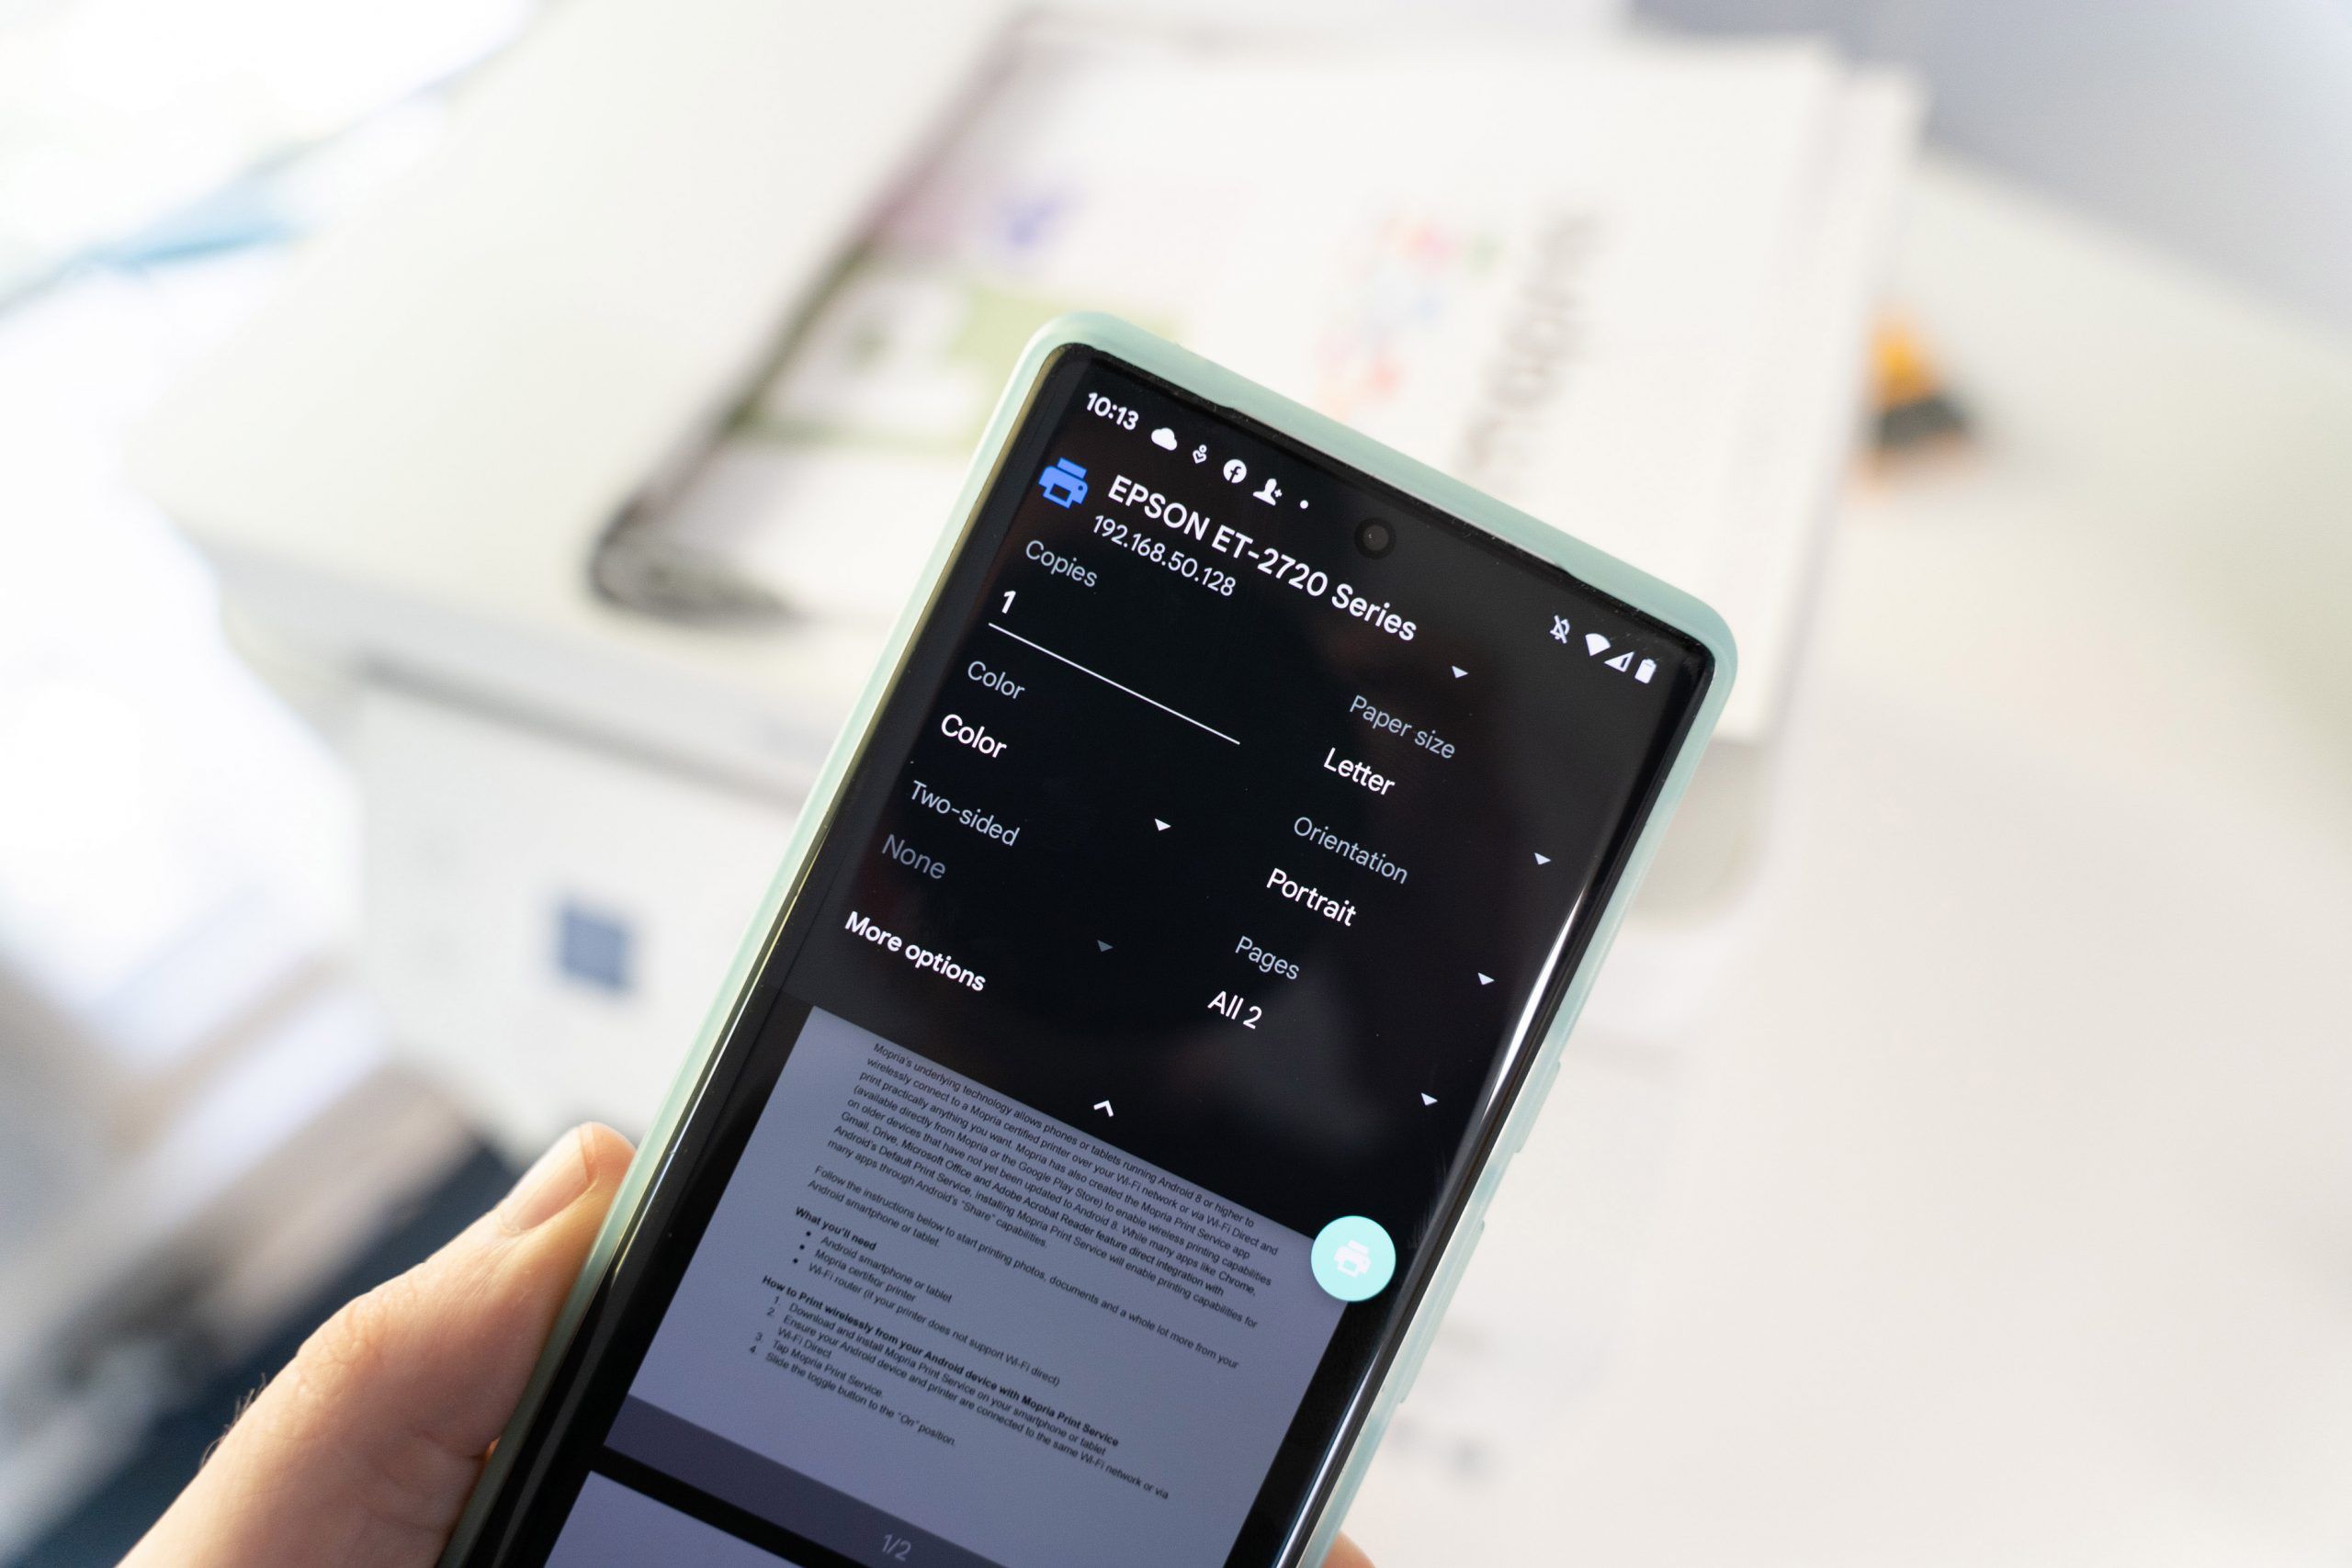2352x1568 pixels.
Task: Click the print/send button (teal circle)
Action: [x=1356, y=1251]
